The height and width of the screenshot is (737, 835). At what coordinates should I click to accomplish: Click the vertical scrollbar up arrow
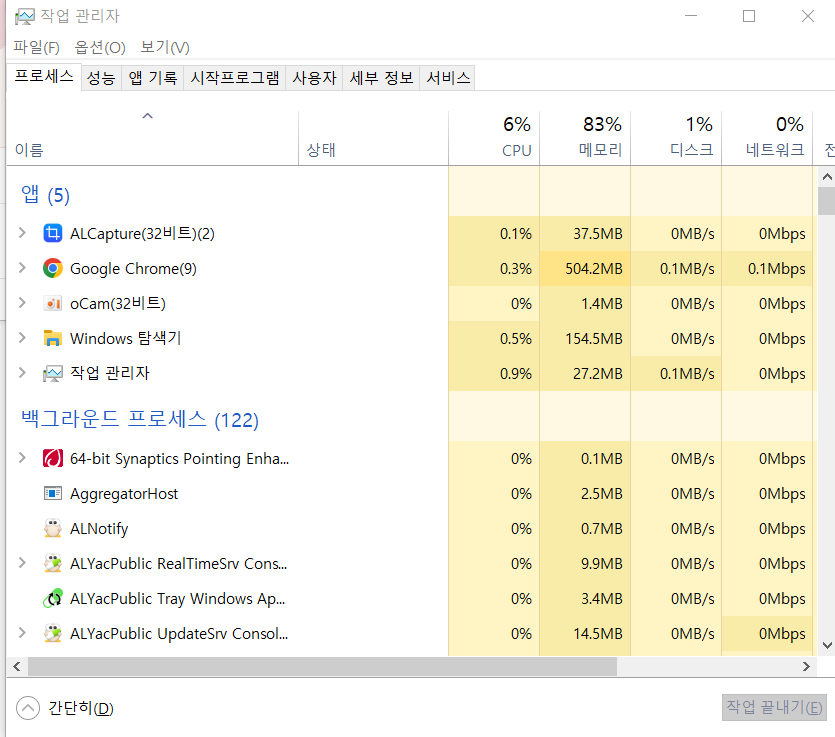(x=826, y=177)
